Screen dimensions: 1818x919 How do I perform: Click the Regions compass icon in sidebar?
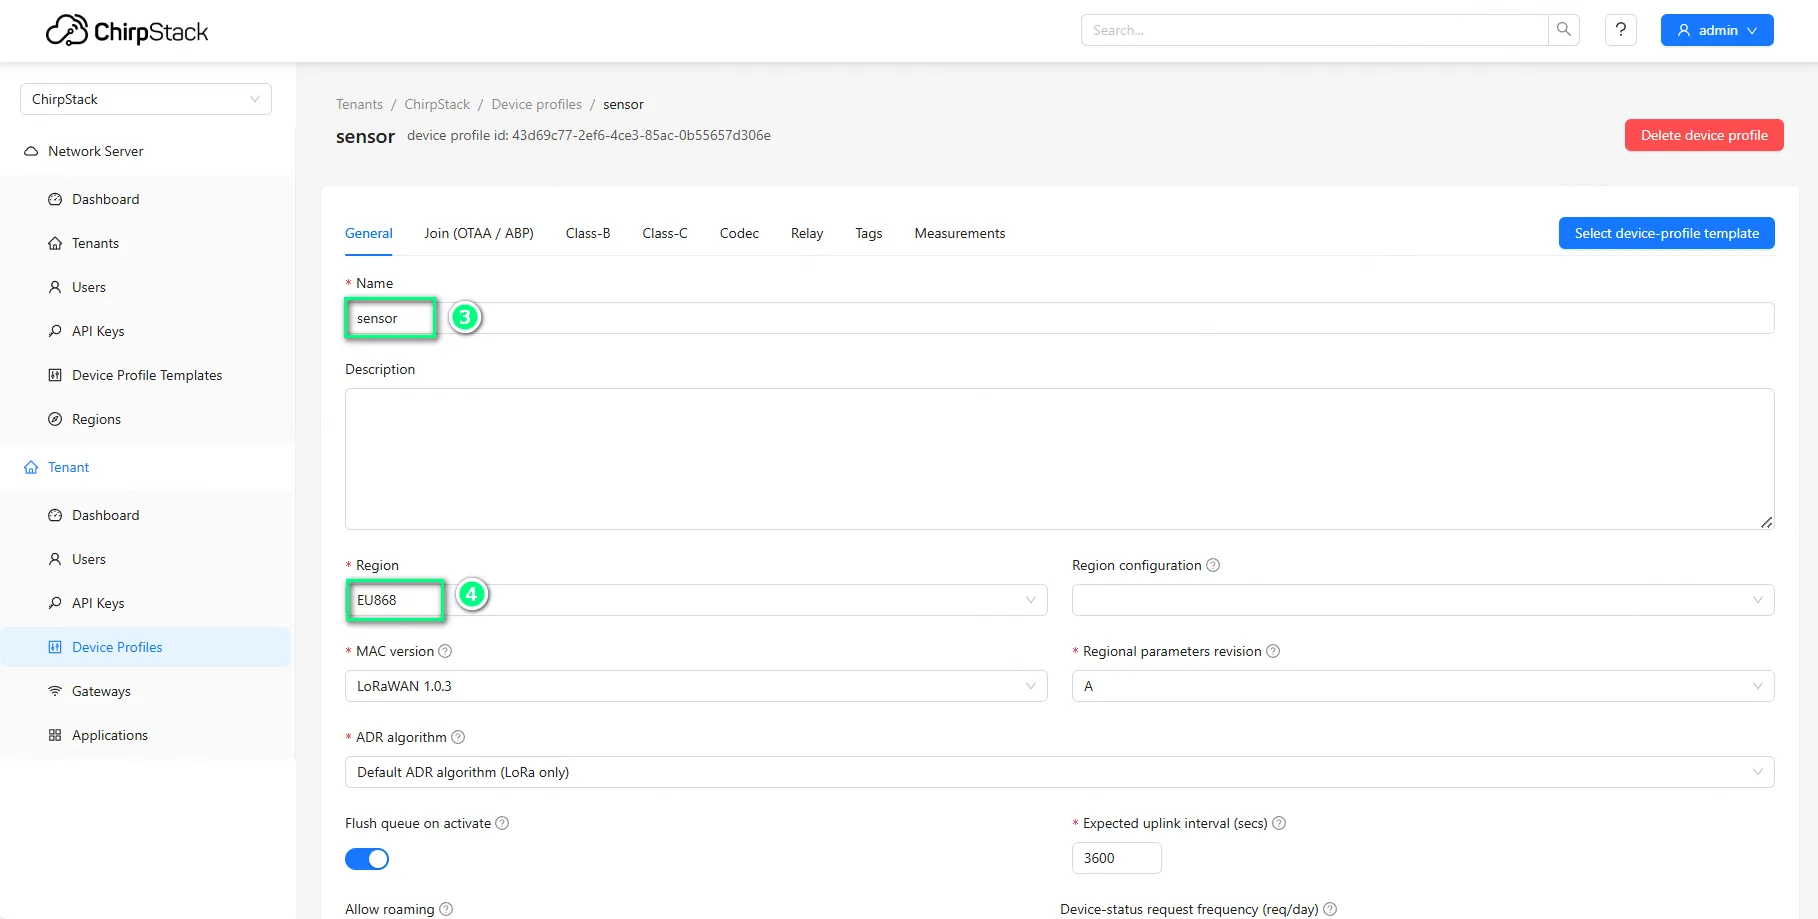click(55, 419)
